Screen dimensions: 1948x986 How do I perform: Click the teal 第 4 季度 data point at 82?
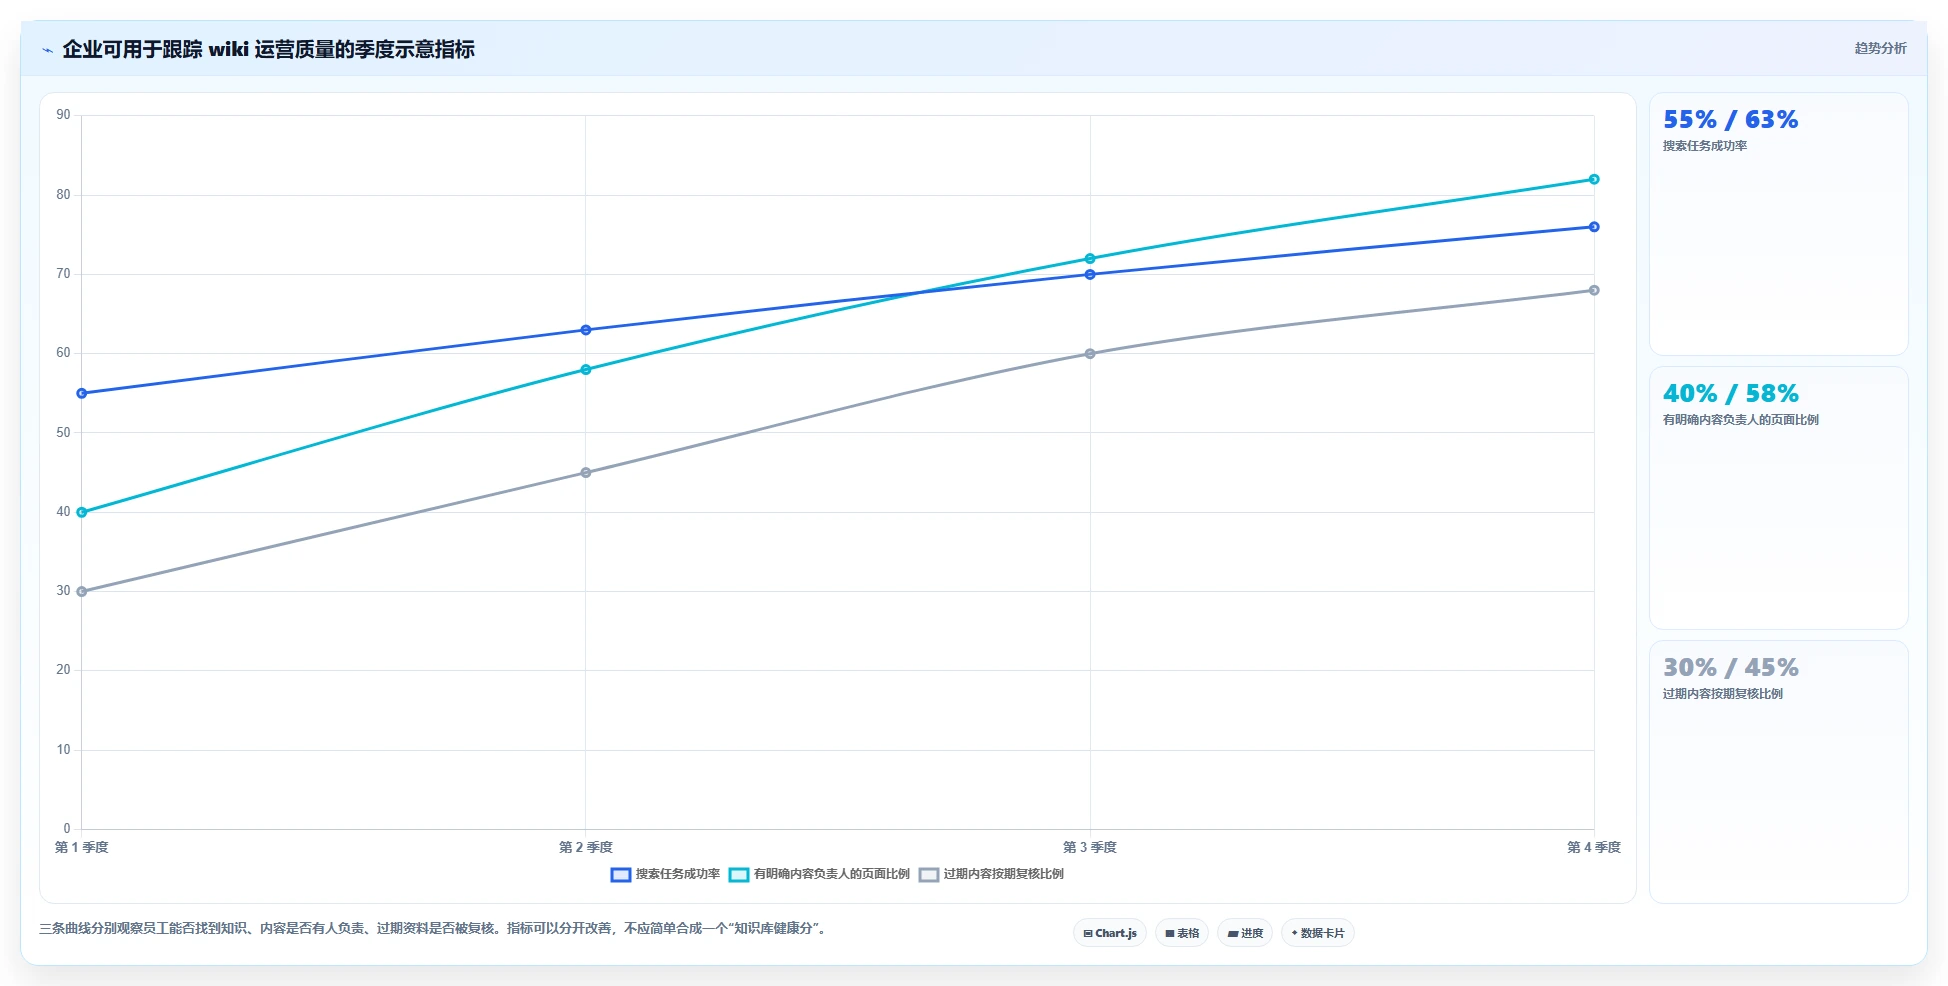[x=1594, y=179]
